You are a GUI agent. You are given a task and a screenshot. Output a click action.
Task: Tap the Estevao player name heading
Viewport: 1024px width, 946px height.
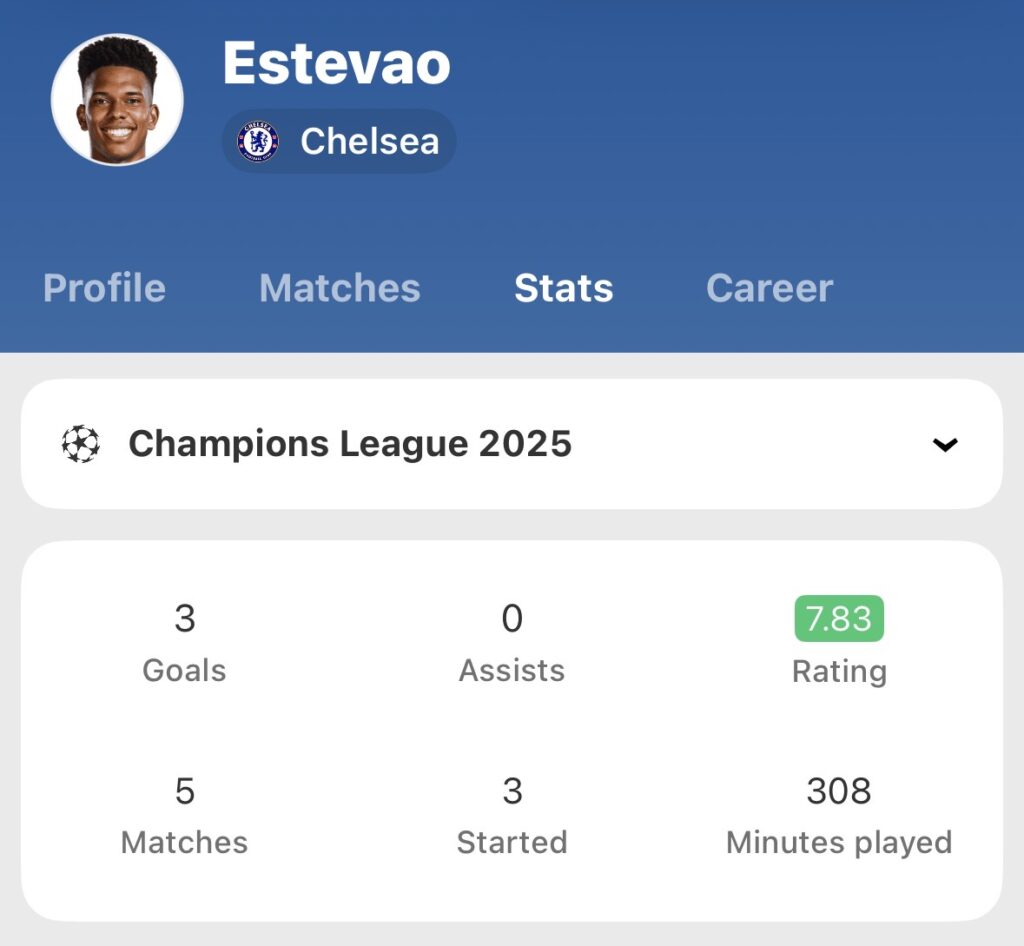[x=336, y=63]
